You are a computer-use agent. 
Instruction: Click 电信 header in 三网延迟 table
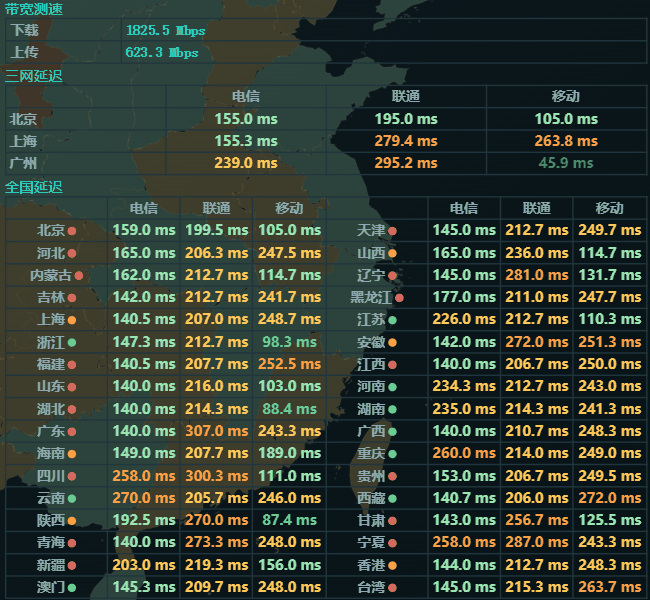(x=246, y=96)
